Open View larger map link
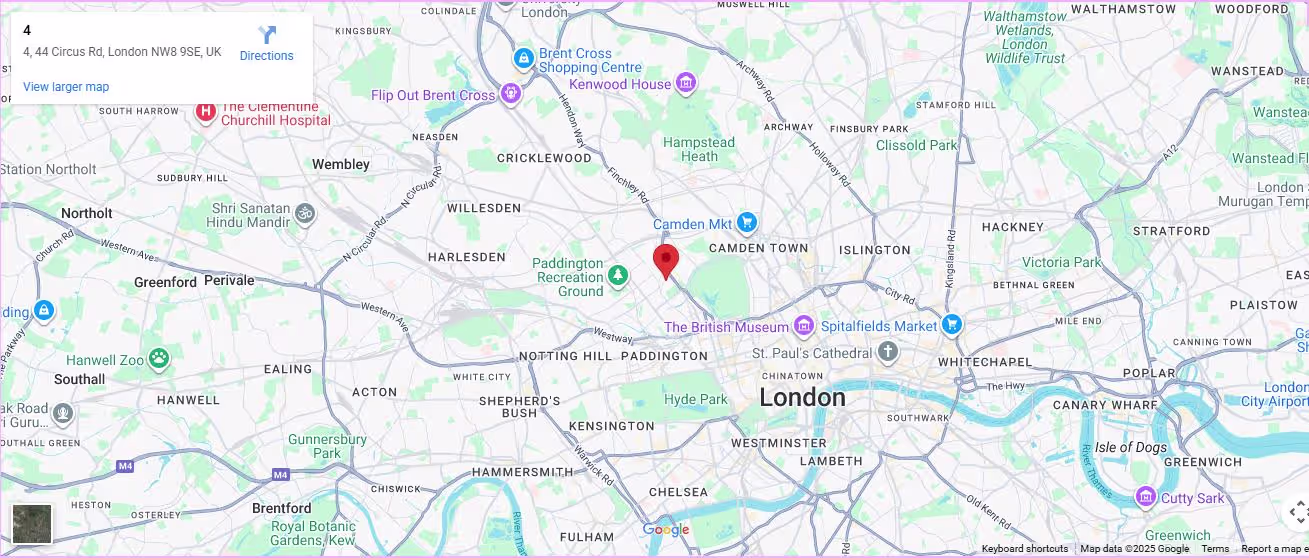This screenshot has width=1309, height=558. 66,87
